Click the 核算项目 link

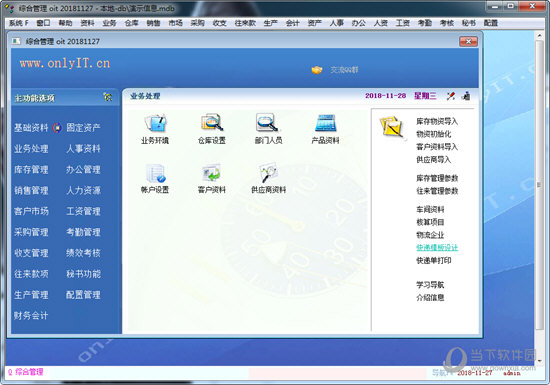[x=430, y=222]
